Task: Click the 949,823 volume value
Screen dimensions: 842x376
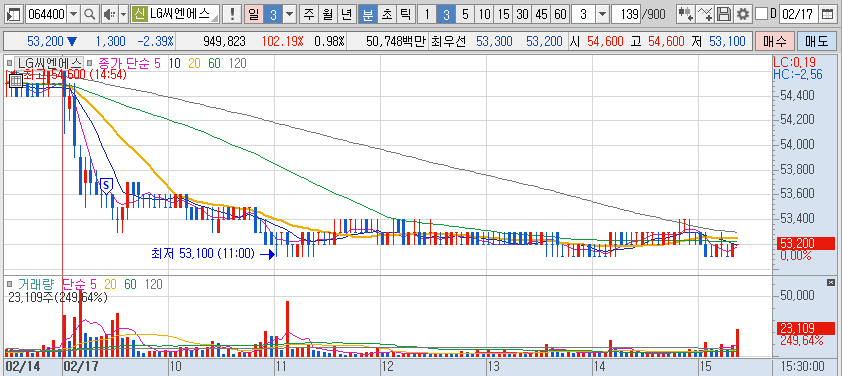Action: pos(224,41)
